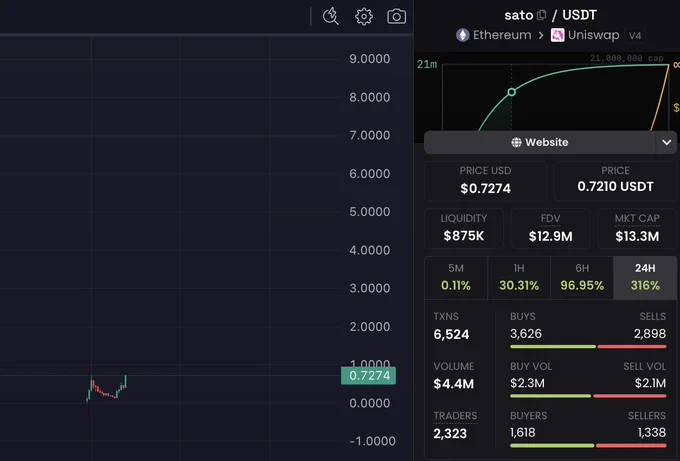
Task: Select the 5M timeframe tab
Action: (x=456, y=278)
